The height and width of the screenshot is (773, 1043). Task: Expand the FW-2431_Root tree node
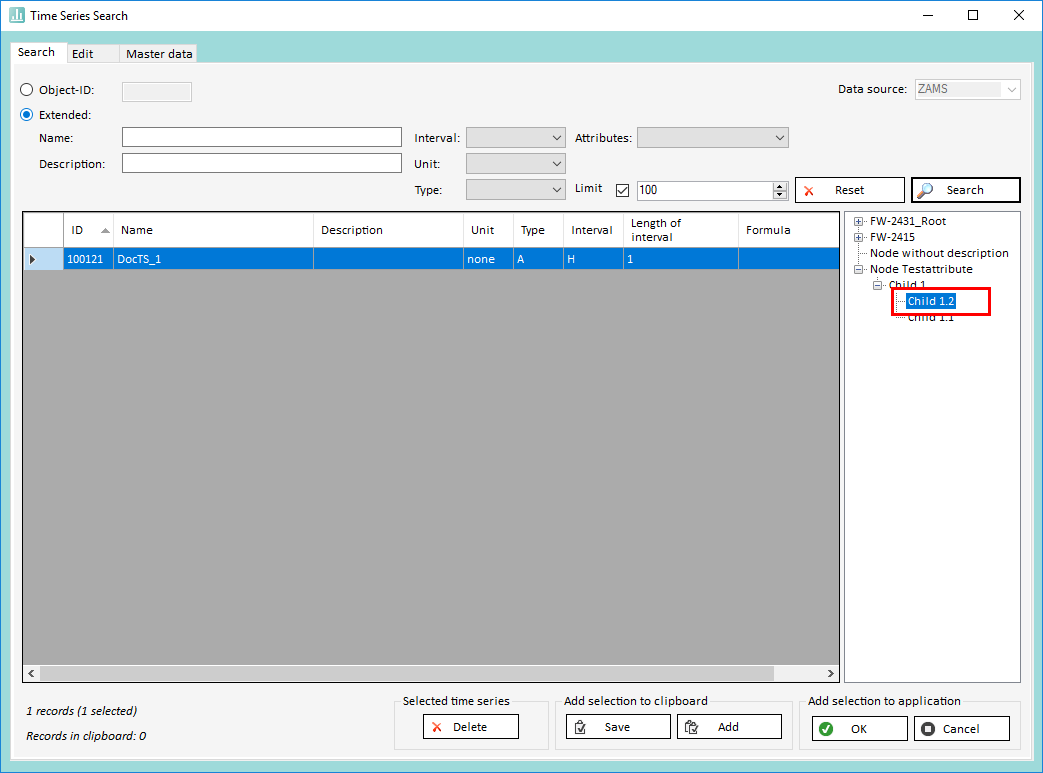tap(859, 222)
